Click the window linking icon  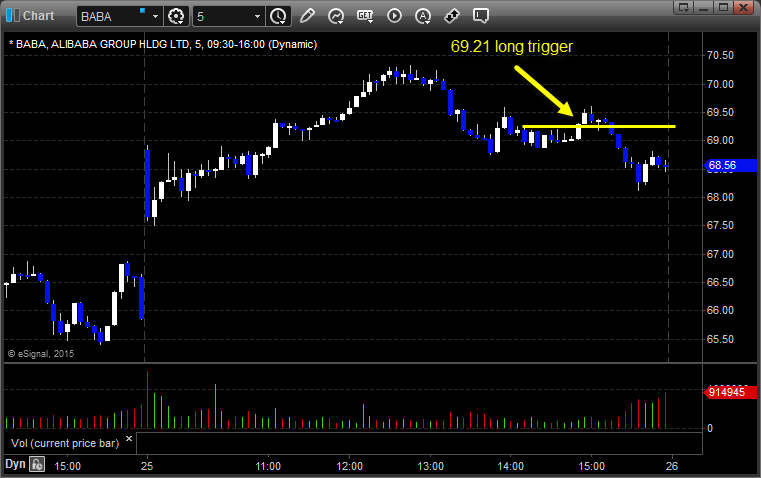point(451,16)
